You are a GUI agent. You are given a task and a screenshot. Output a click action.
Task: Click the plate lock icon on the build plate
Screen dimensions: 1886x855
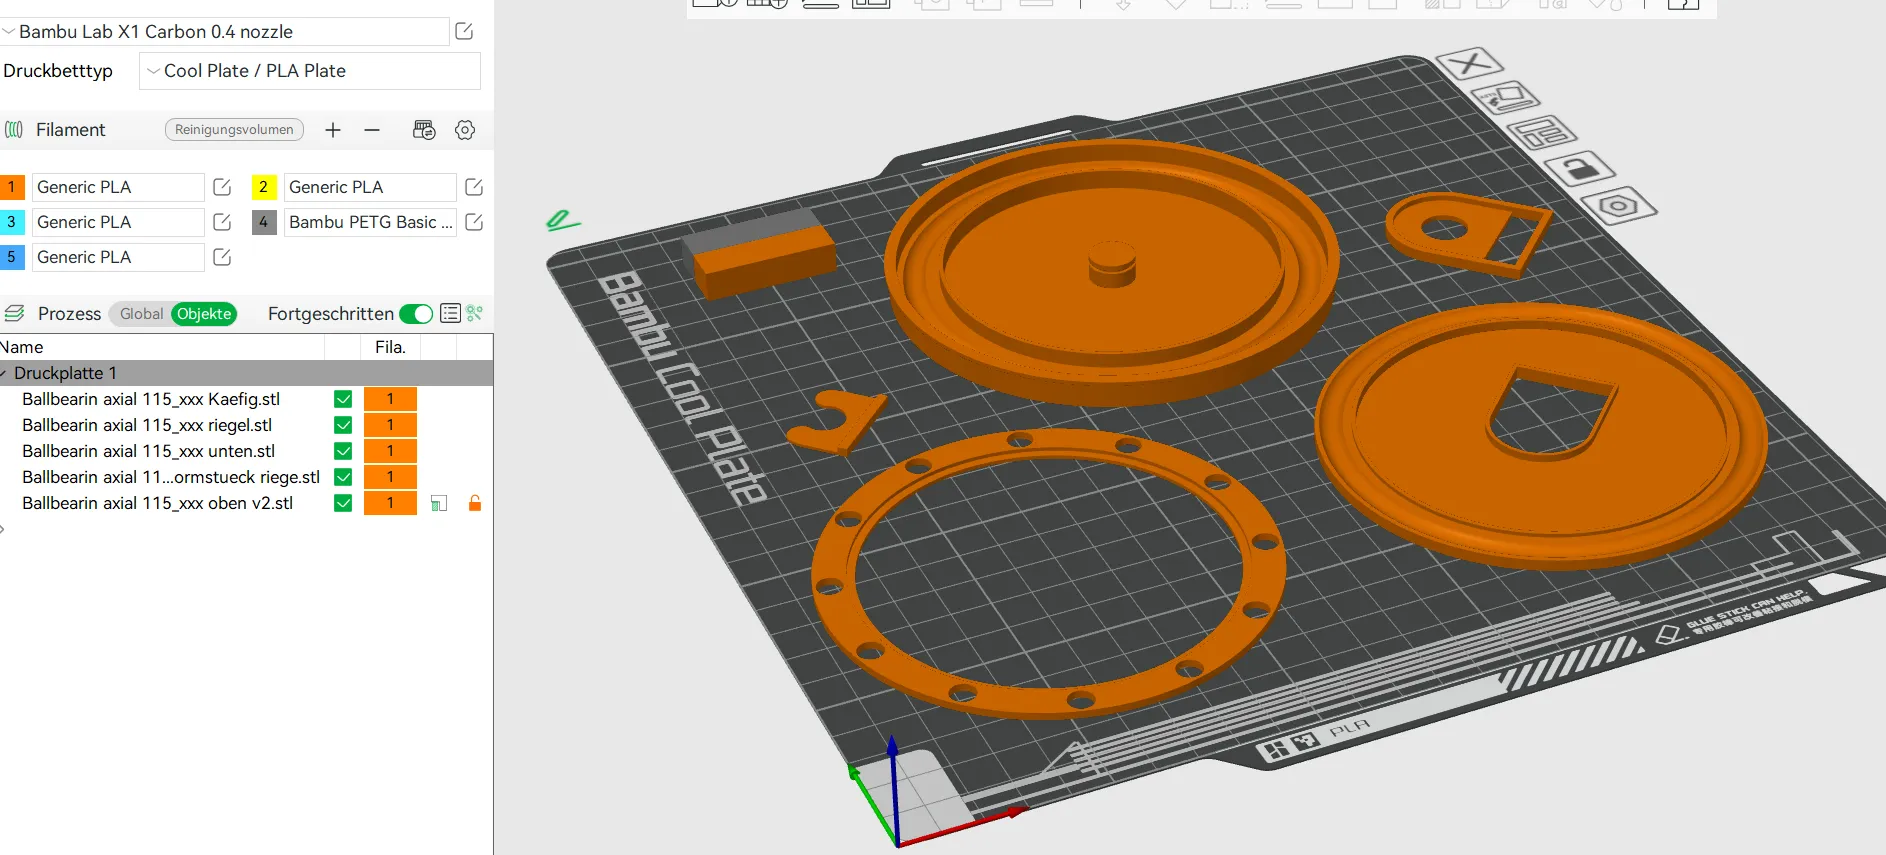click(1579, 168)
